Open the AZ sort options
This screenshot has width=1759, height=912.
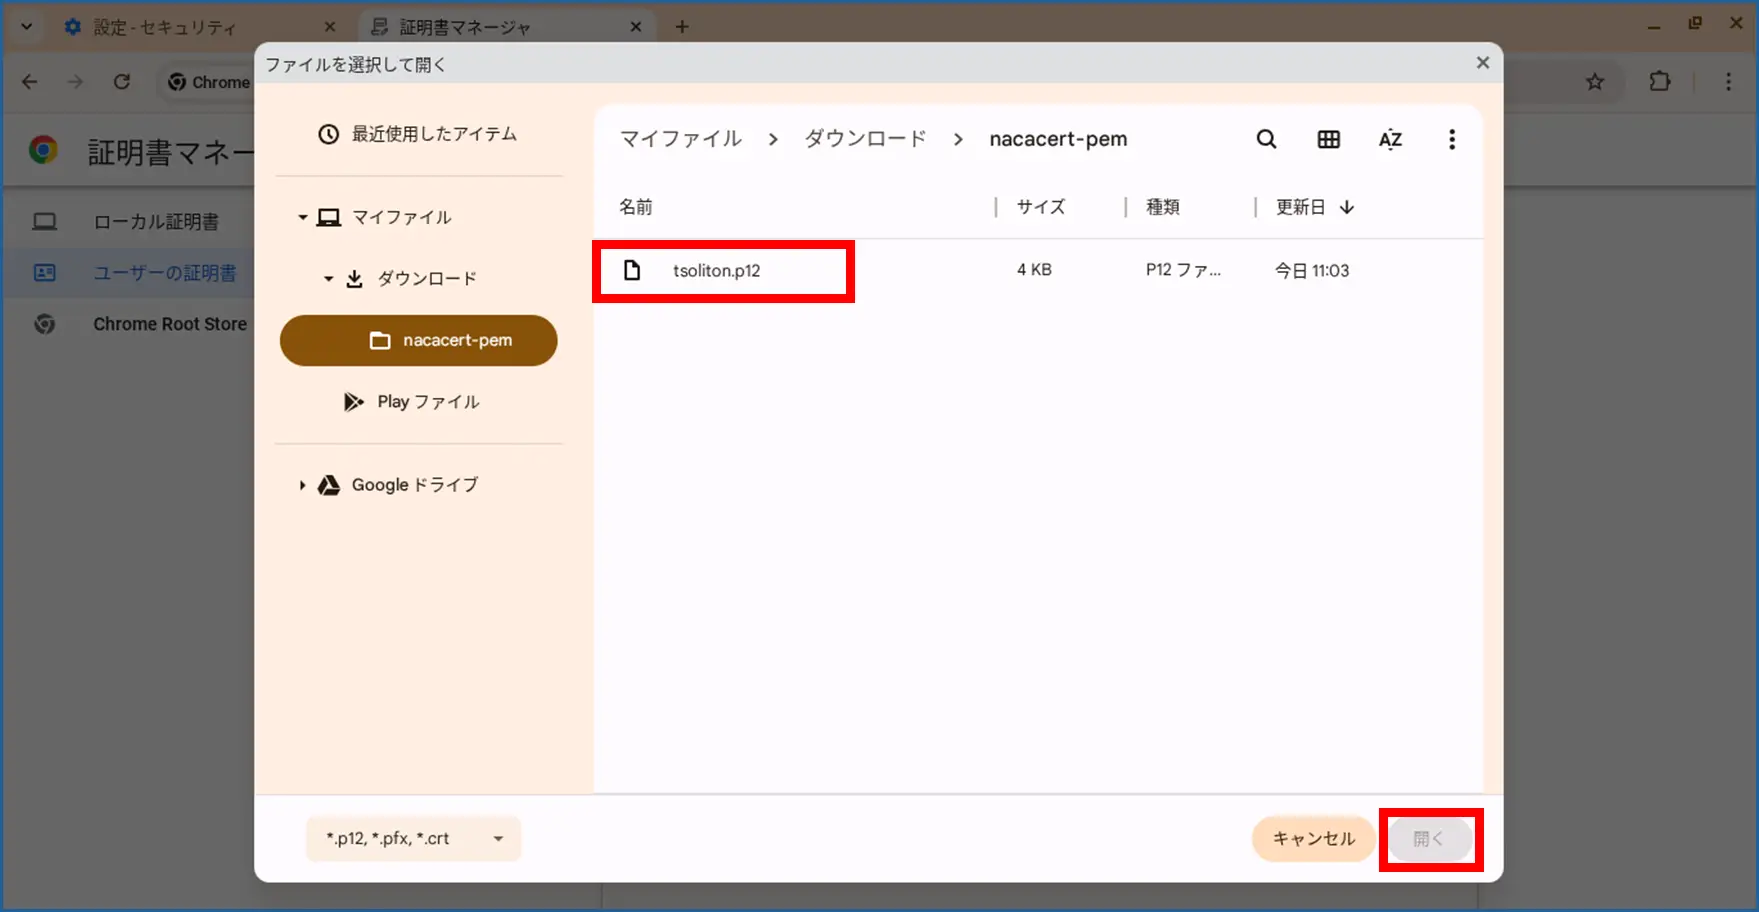(1390, 139)
